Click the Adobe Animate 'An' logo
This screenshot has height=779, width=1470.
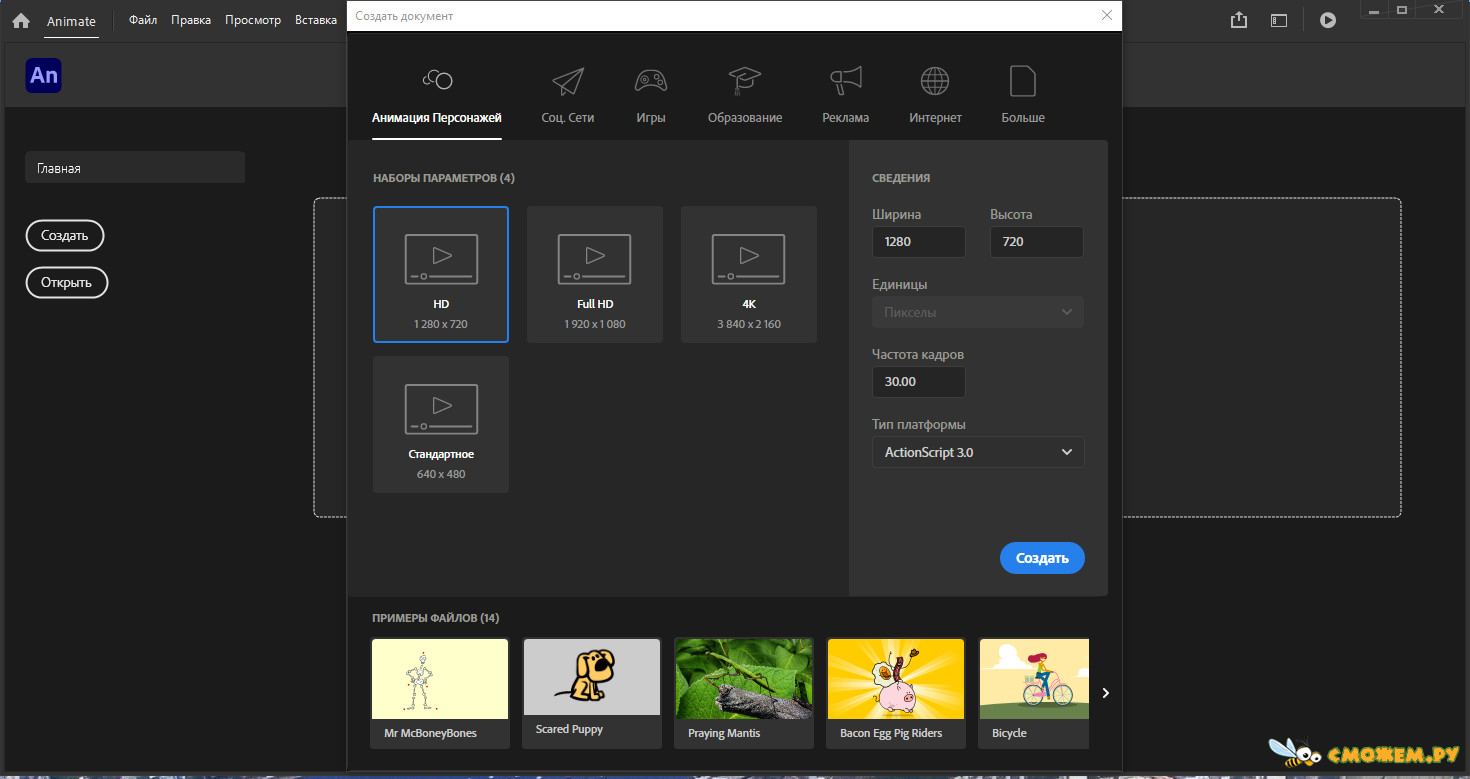click(x=44, y=76)
